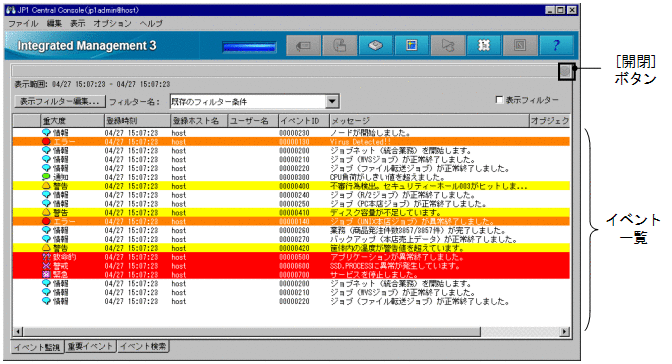The height and width of the screenshot is (364, 672).
Task: Enable the 表示フィルター checkbox
Action: click(x=499, y=99)
